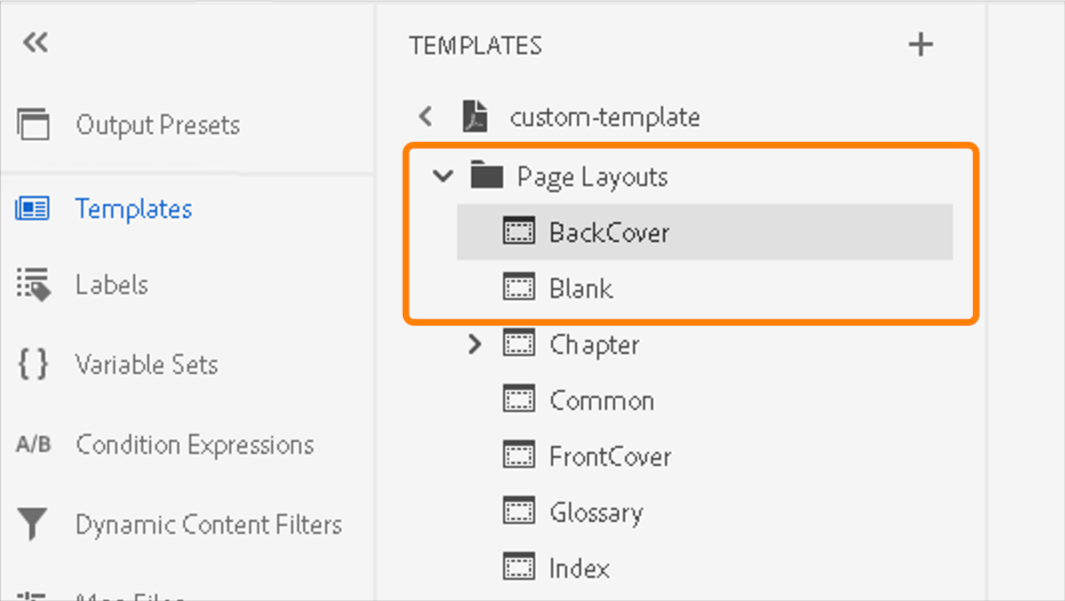This screenshot has height=601, width=1065.
Task: Collapse the Page Layouts folder
Action: coord(443,175)
